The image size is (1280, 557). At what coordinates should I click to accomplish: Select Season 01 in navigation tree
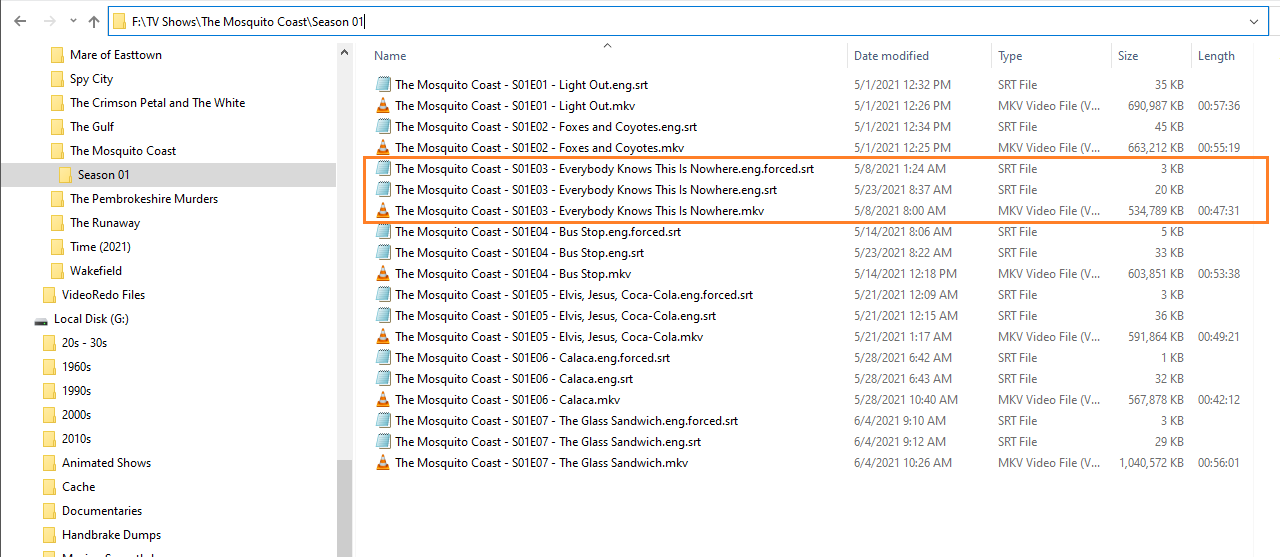pos(104,175)
